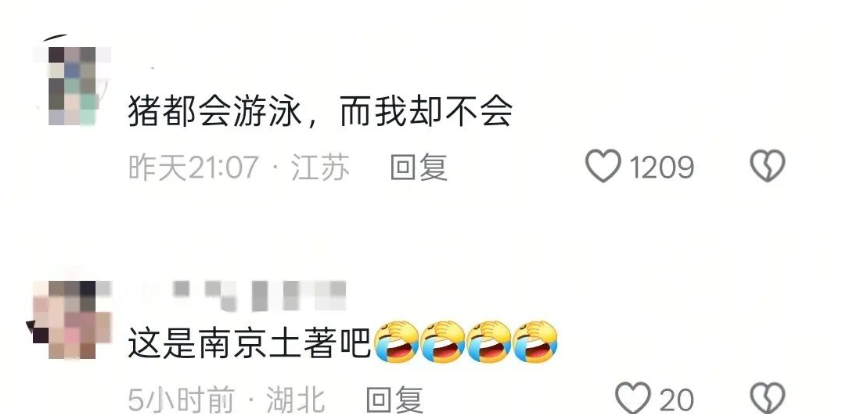The width and height of the screenshot is (848, 414).
Task: Open first commenter's pixelated avatar
Action: [x=73, y=85]
